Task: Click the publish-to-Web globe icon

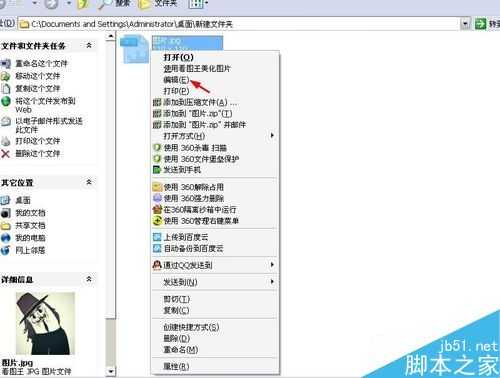Action: (6, 101)
